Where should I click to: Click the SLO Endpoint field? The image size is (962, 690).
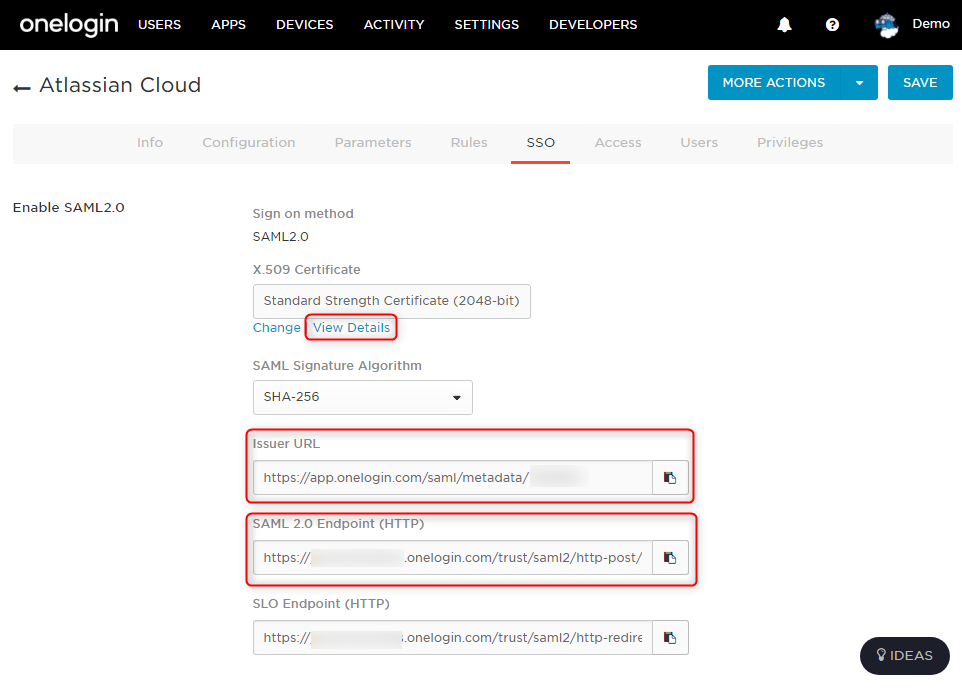[453, 638]
